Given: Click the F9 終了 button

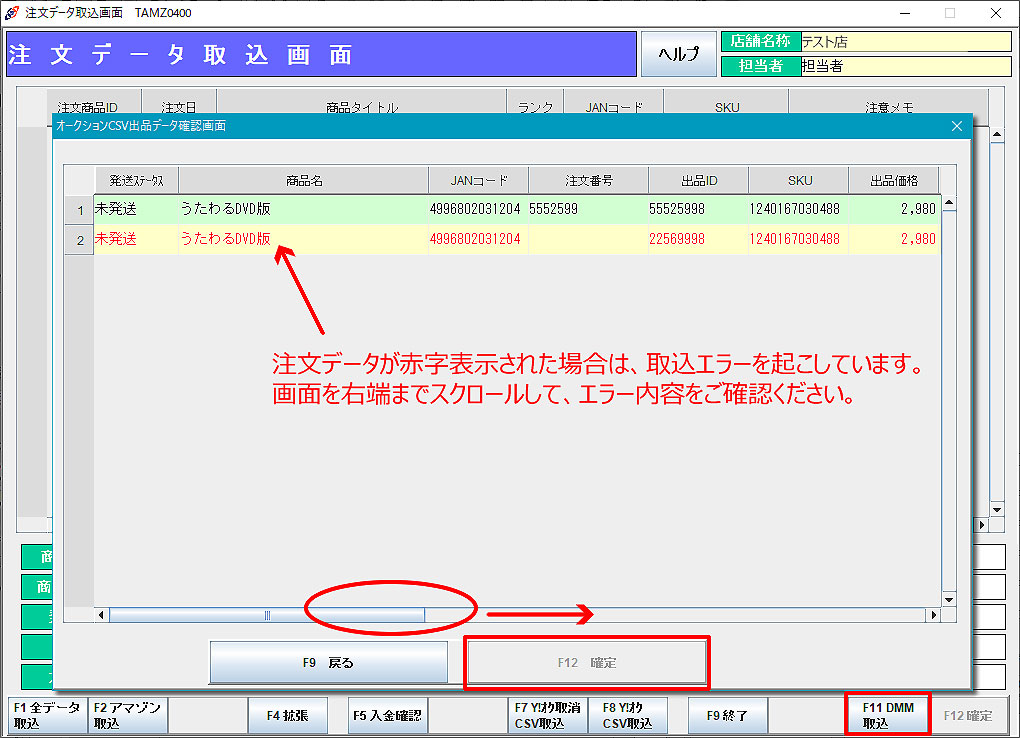Looking at the screenshot, I should click(727, 716).
